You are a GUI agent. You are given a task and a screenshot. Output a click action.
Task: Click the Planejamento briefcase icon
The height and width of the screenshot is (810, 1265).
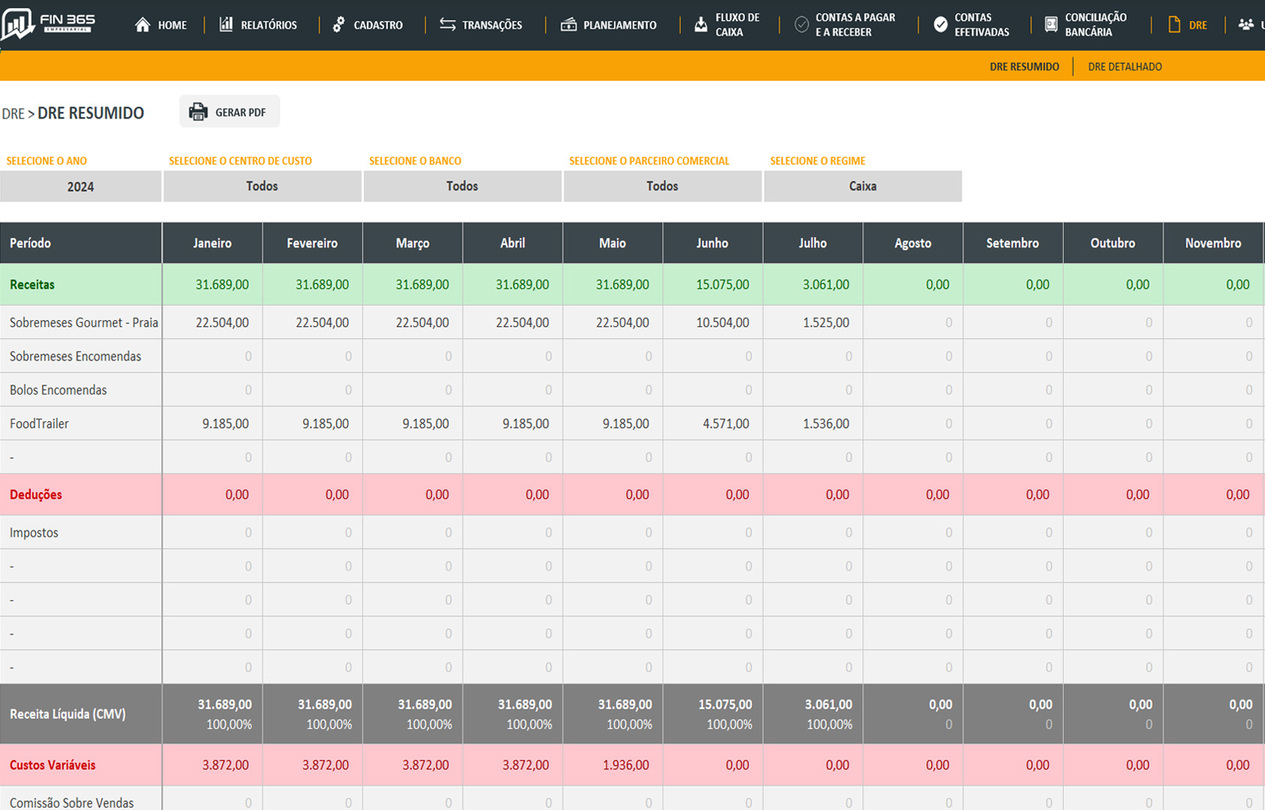[568, 24]
